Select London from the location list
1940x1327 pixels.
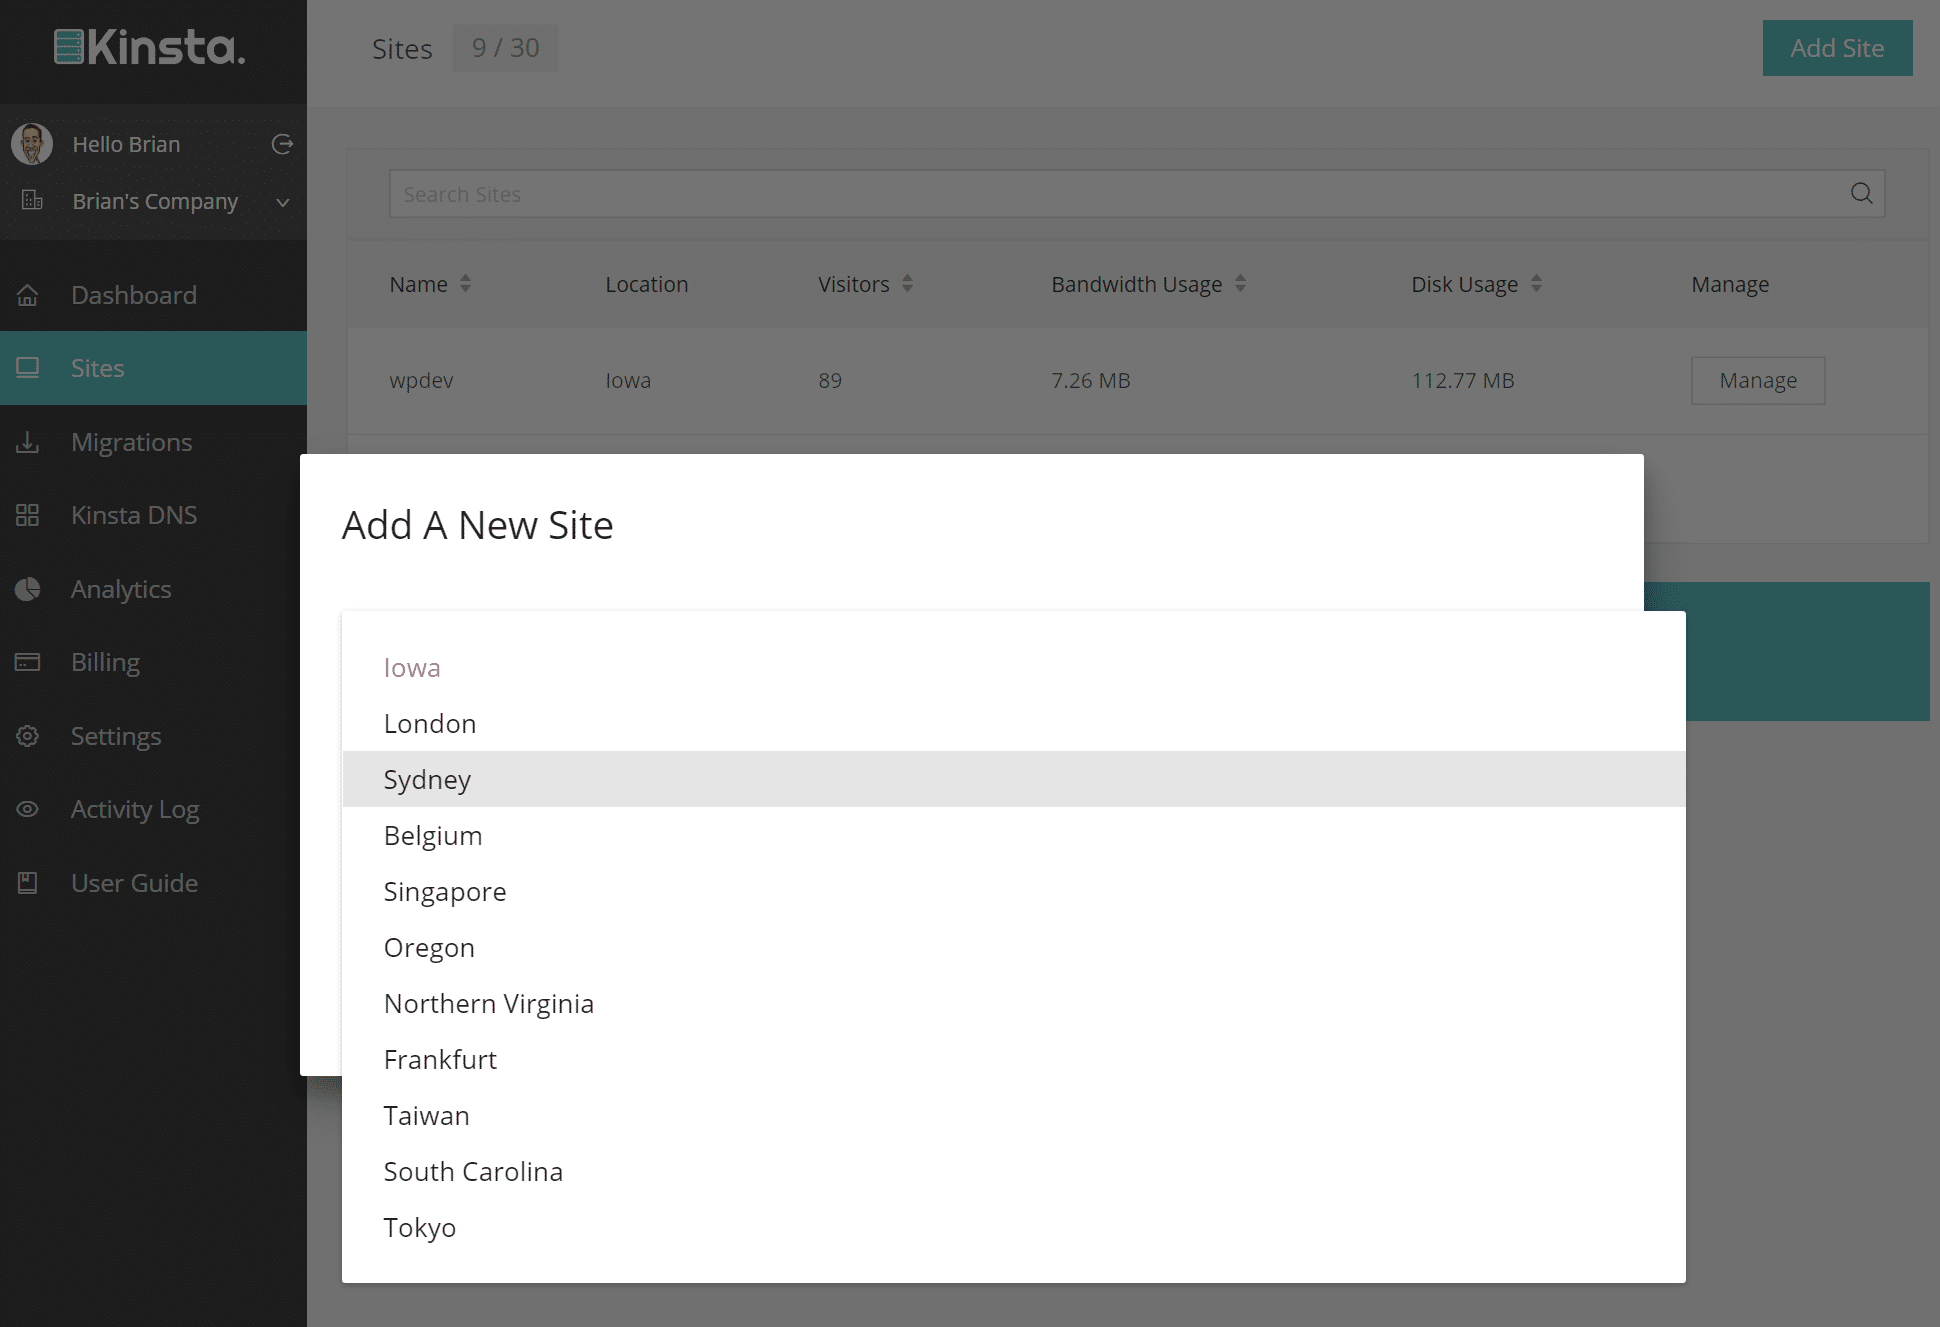coord(429,723)
